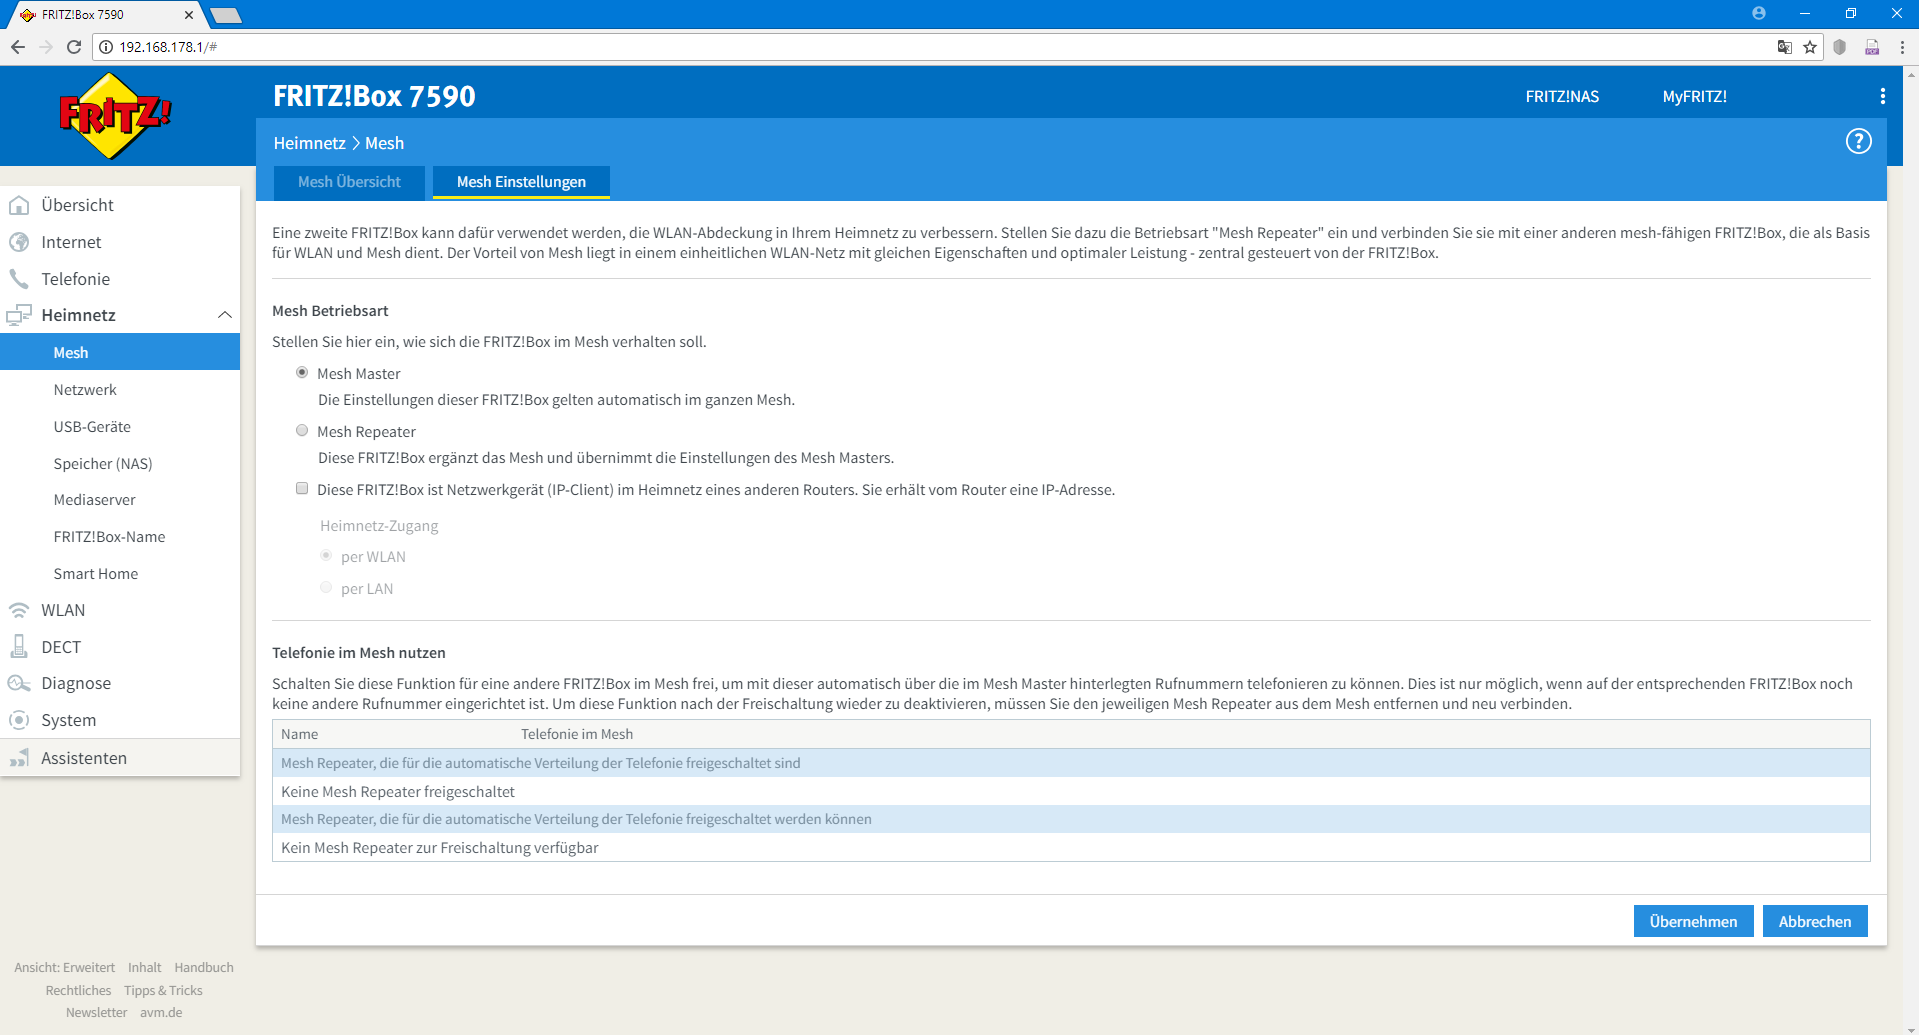The height and width of the screenshot is (1035, 1919).
Task: Click the shield extension icon
Action: point(1840,47)
